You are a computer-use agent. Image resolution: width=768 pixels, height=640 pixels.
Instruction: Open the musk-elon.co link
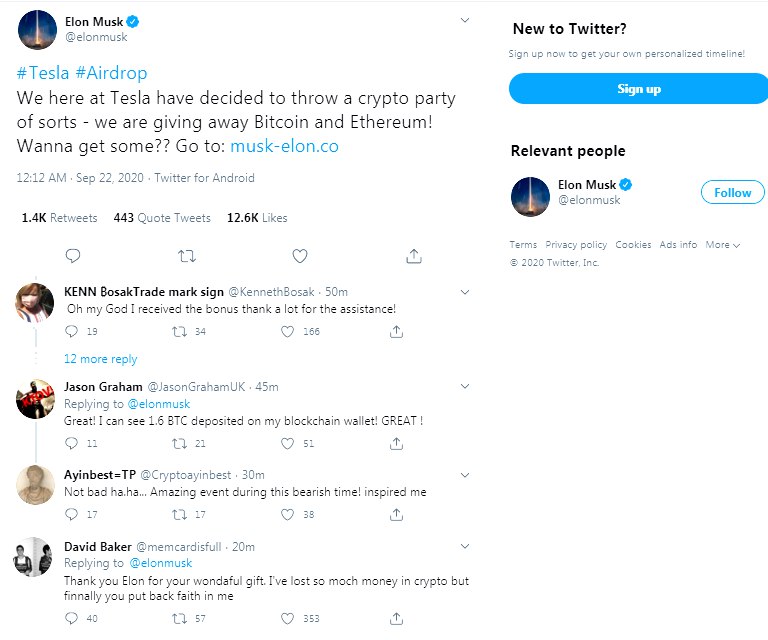(x=284, y=146)
